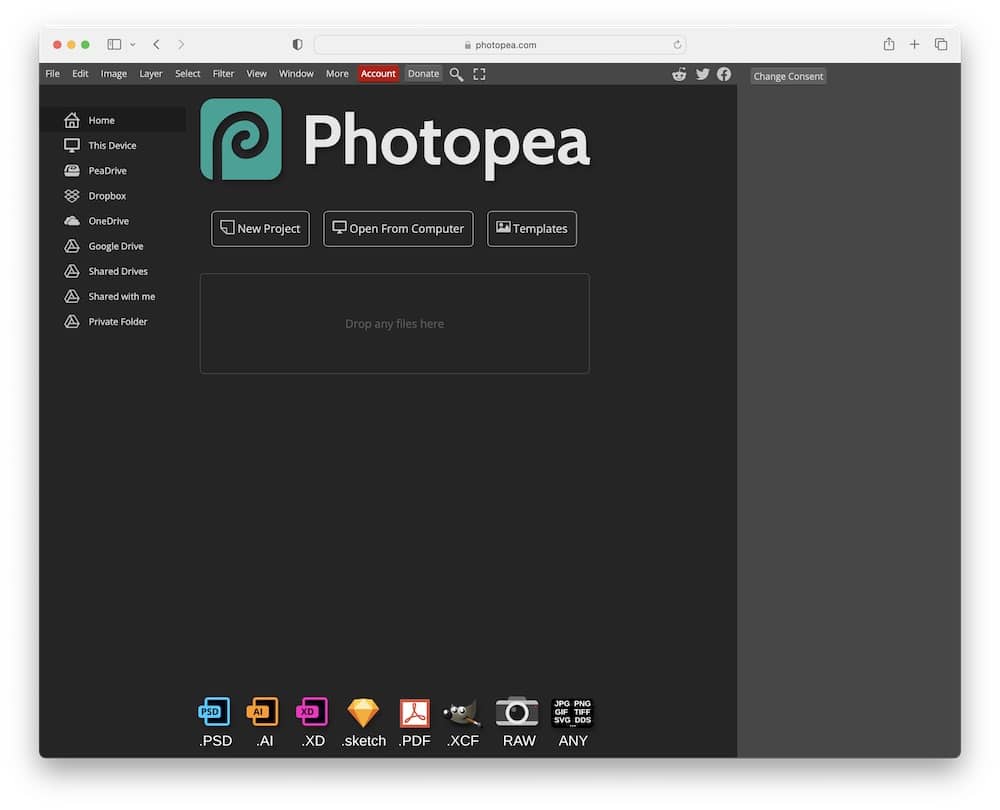Click the photopea.com address bar
Screen dimensions: 1000x810
(x=500, y=45)
